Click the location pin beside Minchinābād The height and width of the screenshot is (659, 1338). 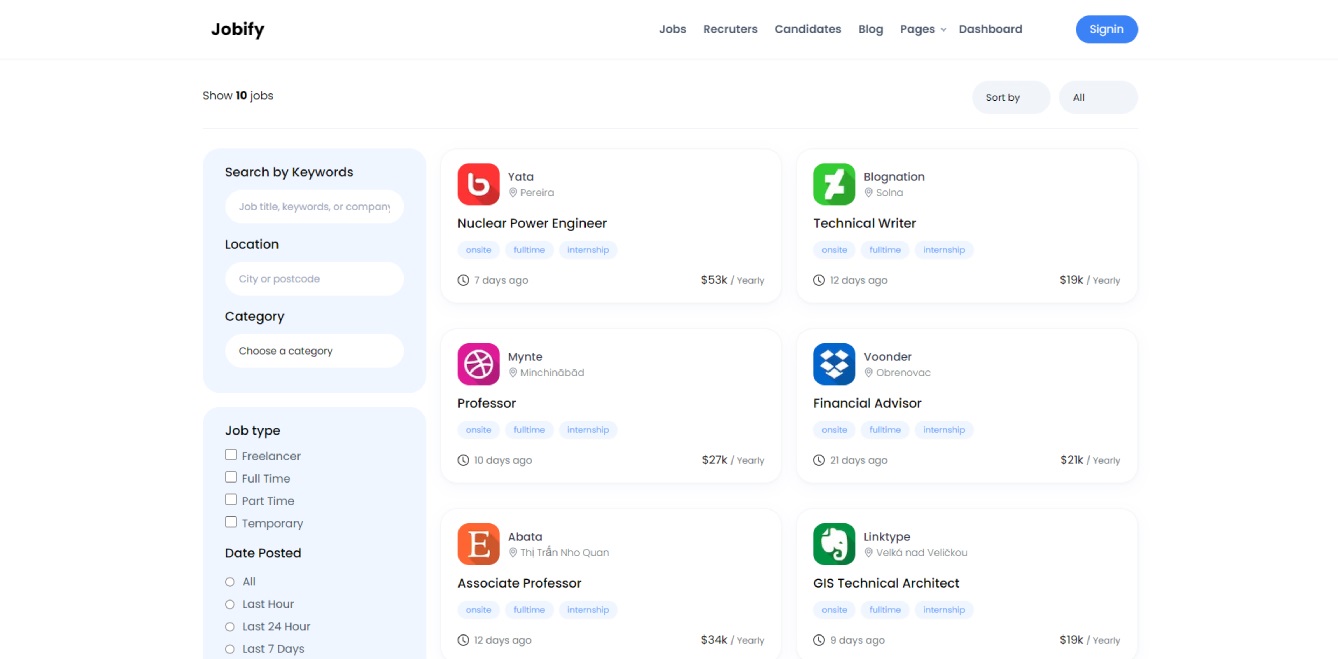[513, 373]
